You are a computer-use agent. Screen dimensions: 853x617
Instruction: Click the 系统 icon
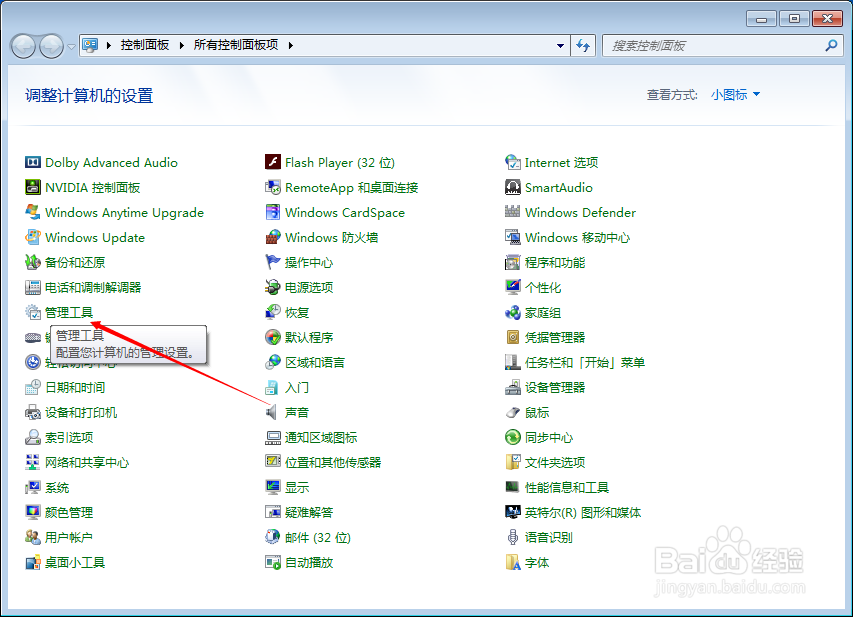tap(33, 488)
